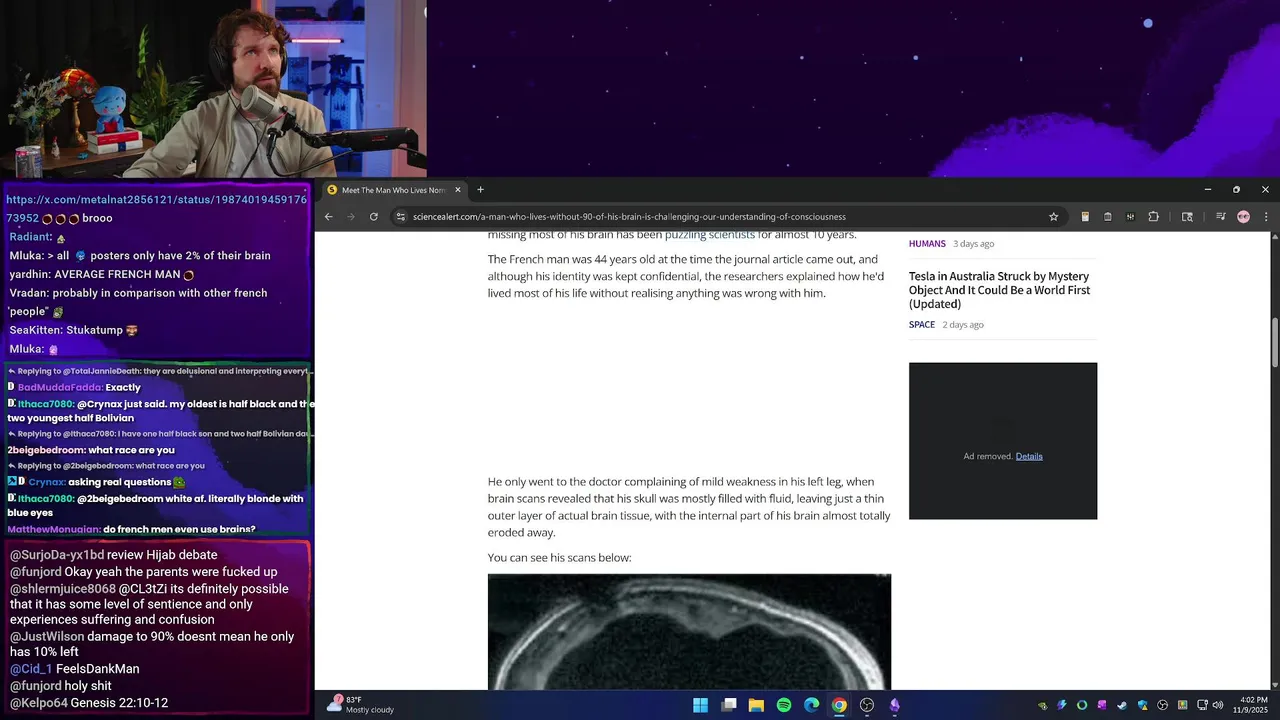Open the Chrome profile avatar
The image size is (1280, 720).
point(1243,217)
